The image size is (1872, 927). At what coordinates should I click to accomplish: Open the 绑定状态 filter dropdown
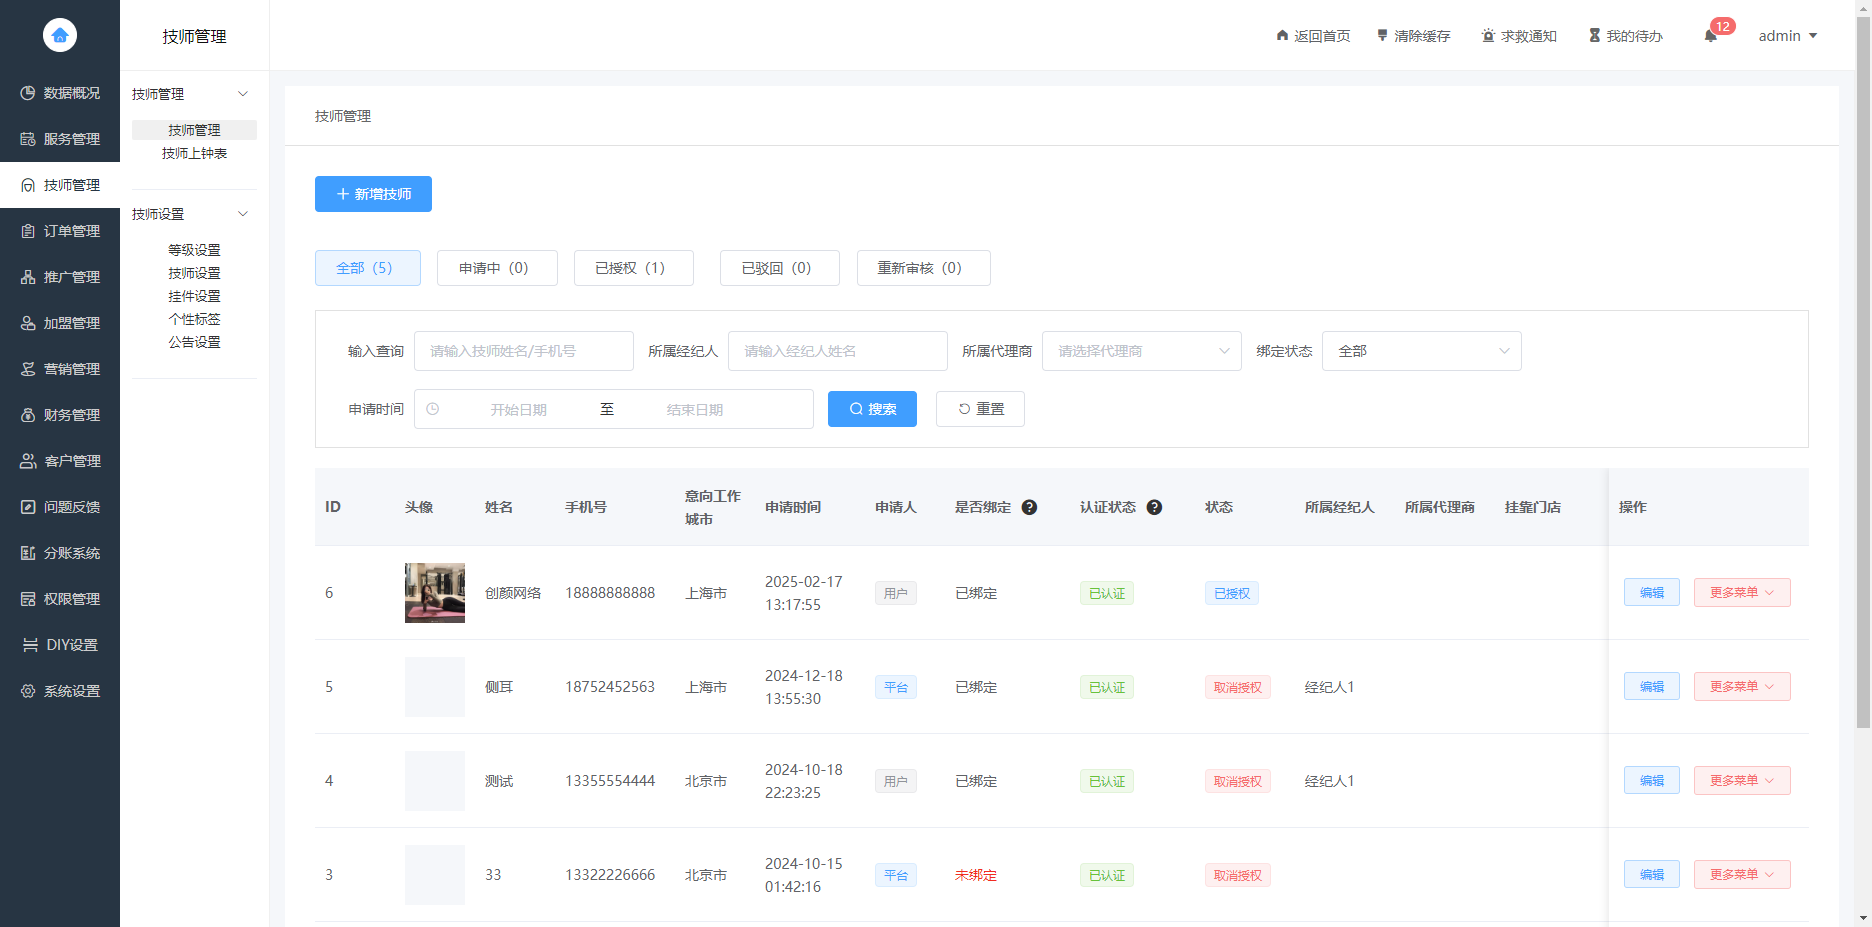pos(1421,350)
